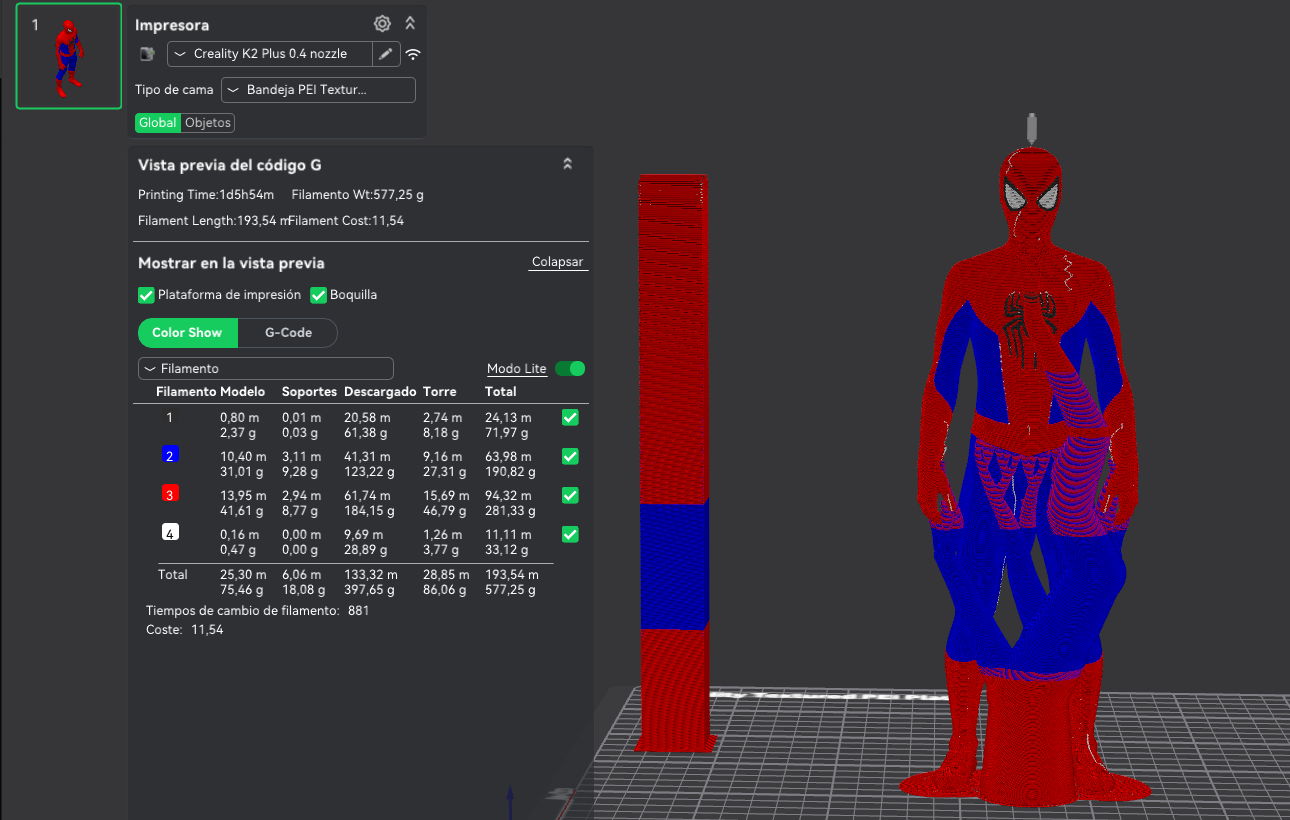
Task: Uncheck visibility for filament 1 row
Action: 570,418
